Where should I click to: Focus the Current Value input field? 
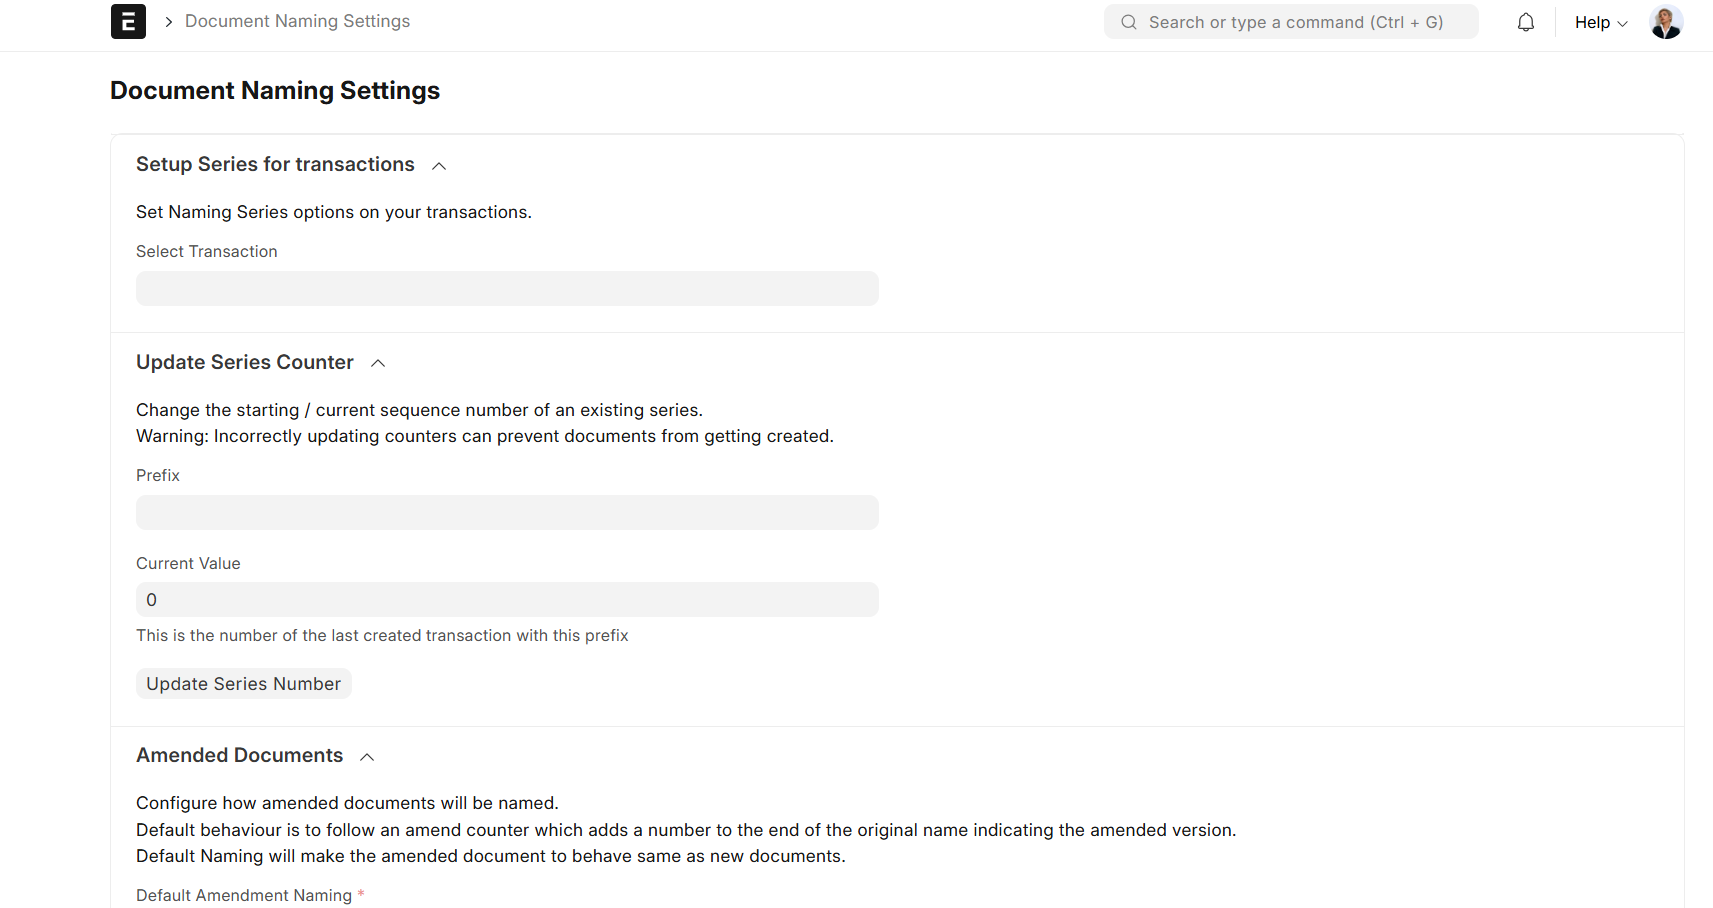pyautogui.click(x=507, y=600)
